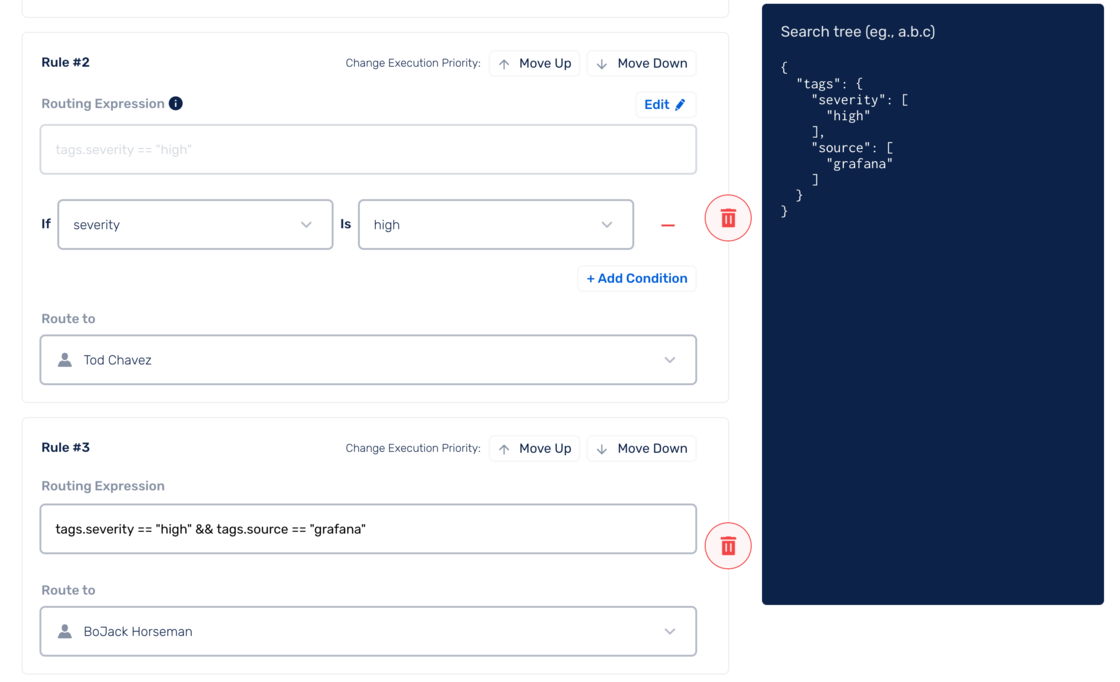Click the "grafana" value in the JSON panel
Screen dimensions: 1120x682
859,164
